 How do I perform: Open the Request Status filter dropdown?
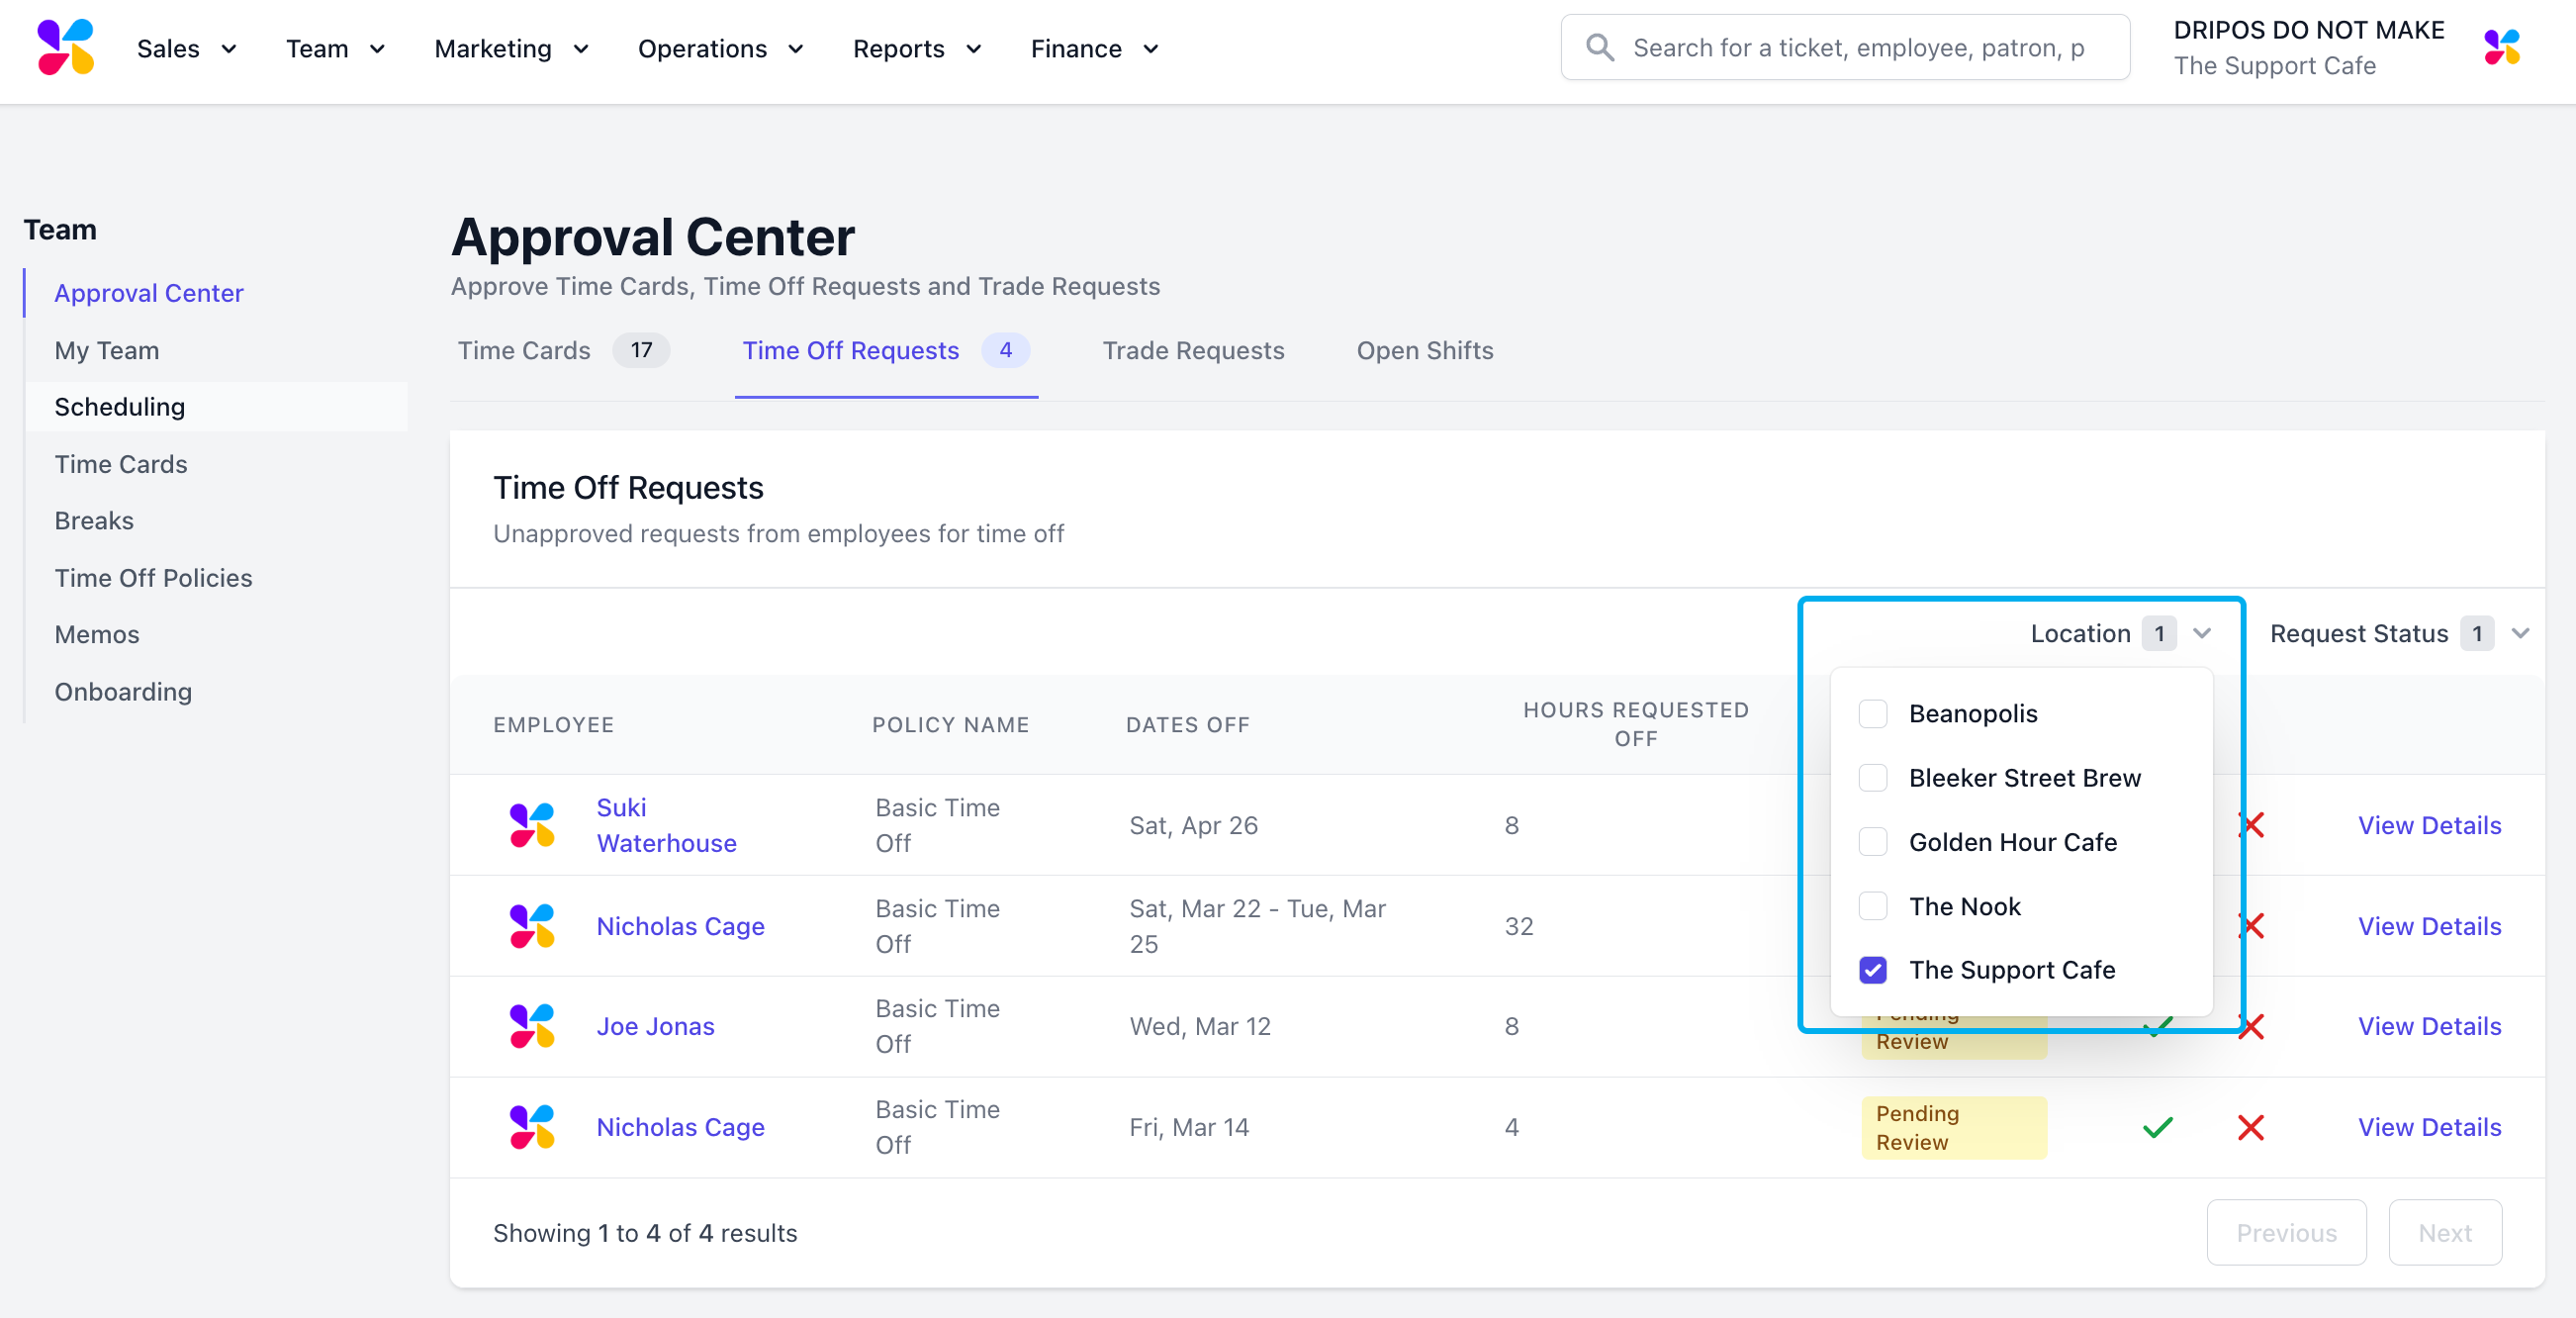click(x=2397, y=633)
